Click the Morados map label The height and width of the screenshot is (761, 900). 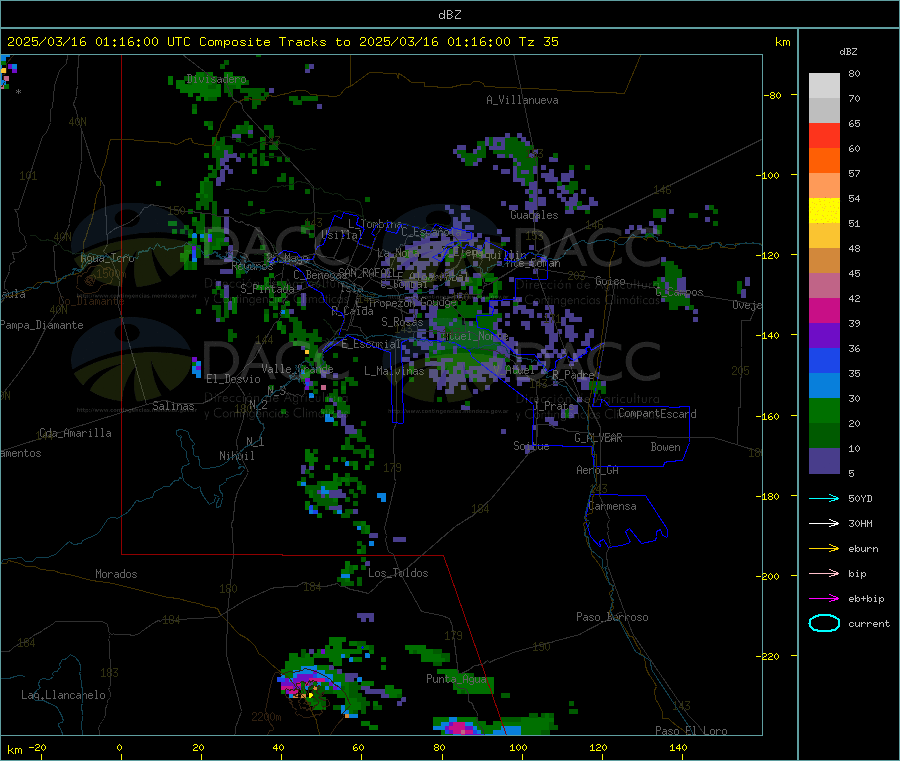coord(117,574)
